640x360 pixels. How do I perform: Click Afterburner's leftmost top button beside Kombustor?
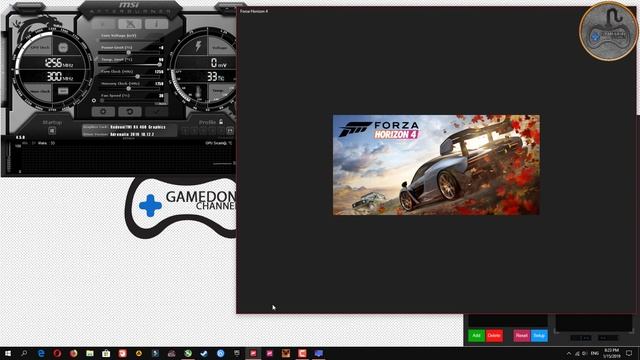[103, 24]
